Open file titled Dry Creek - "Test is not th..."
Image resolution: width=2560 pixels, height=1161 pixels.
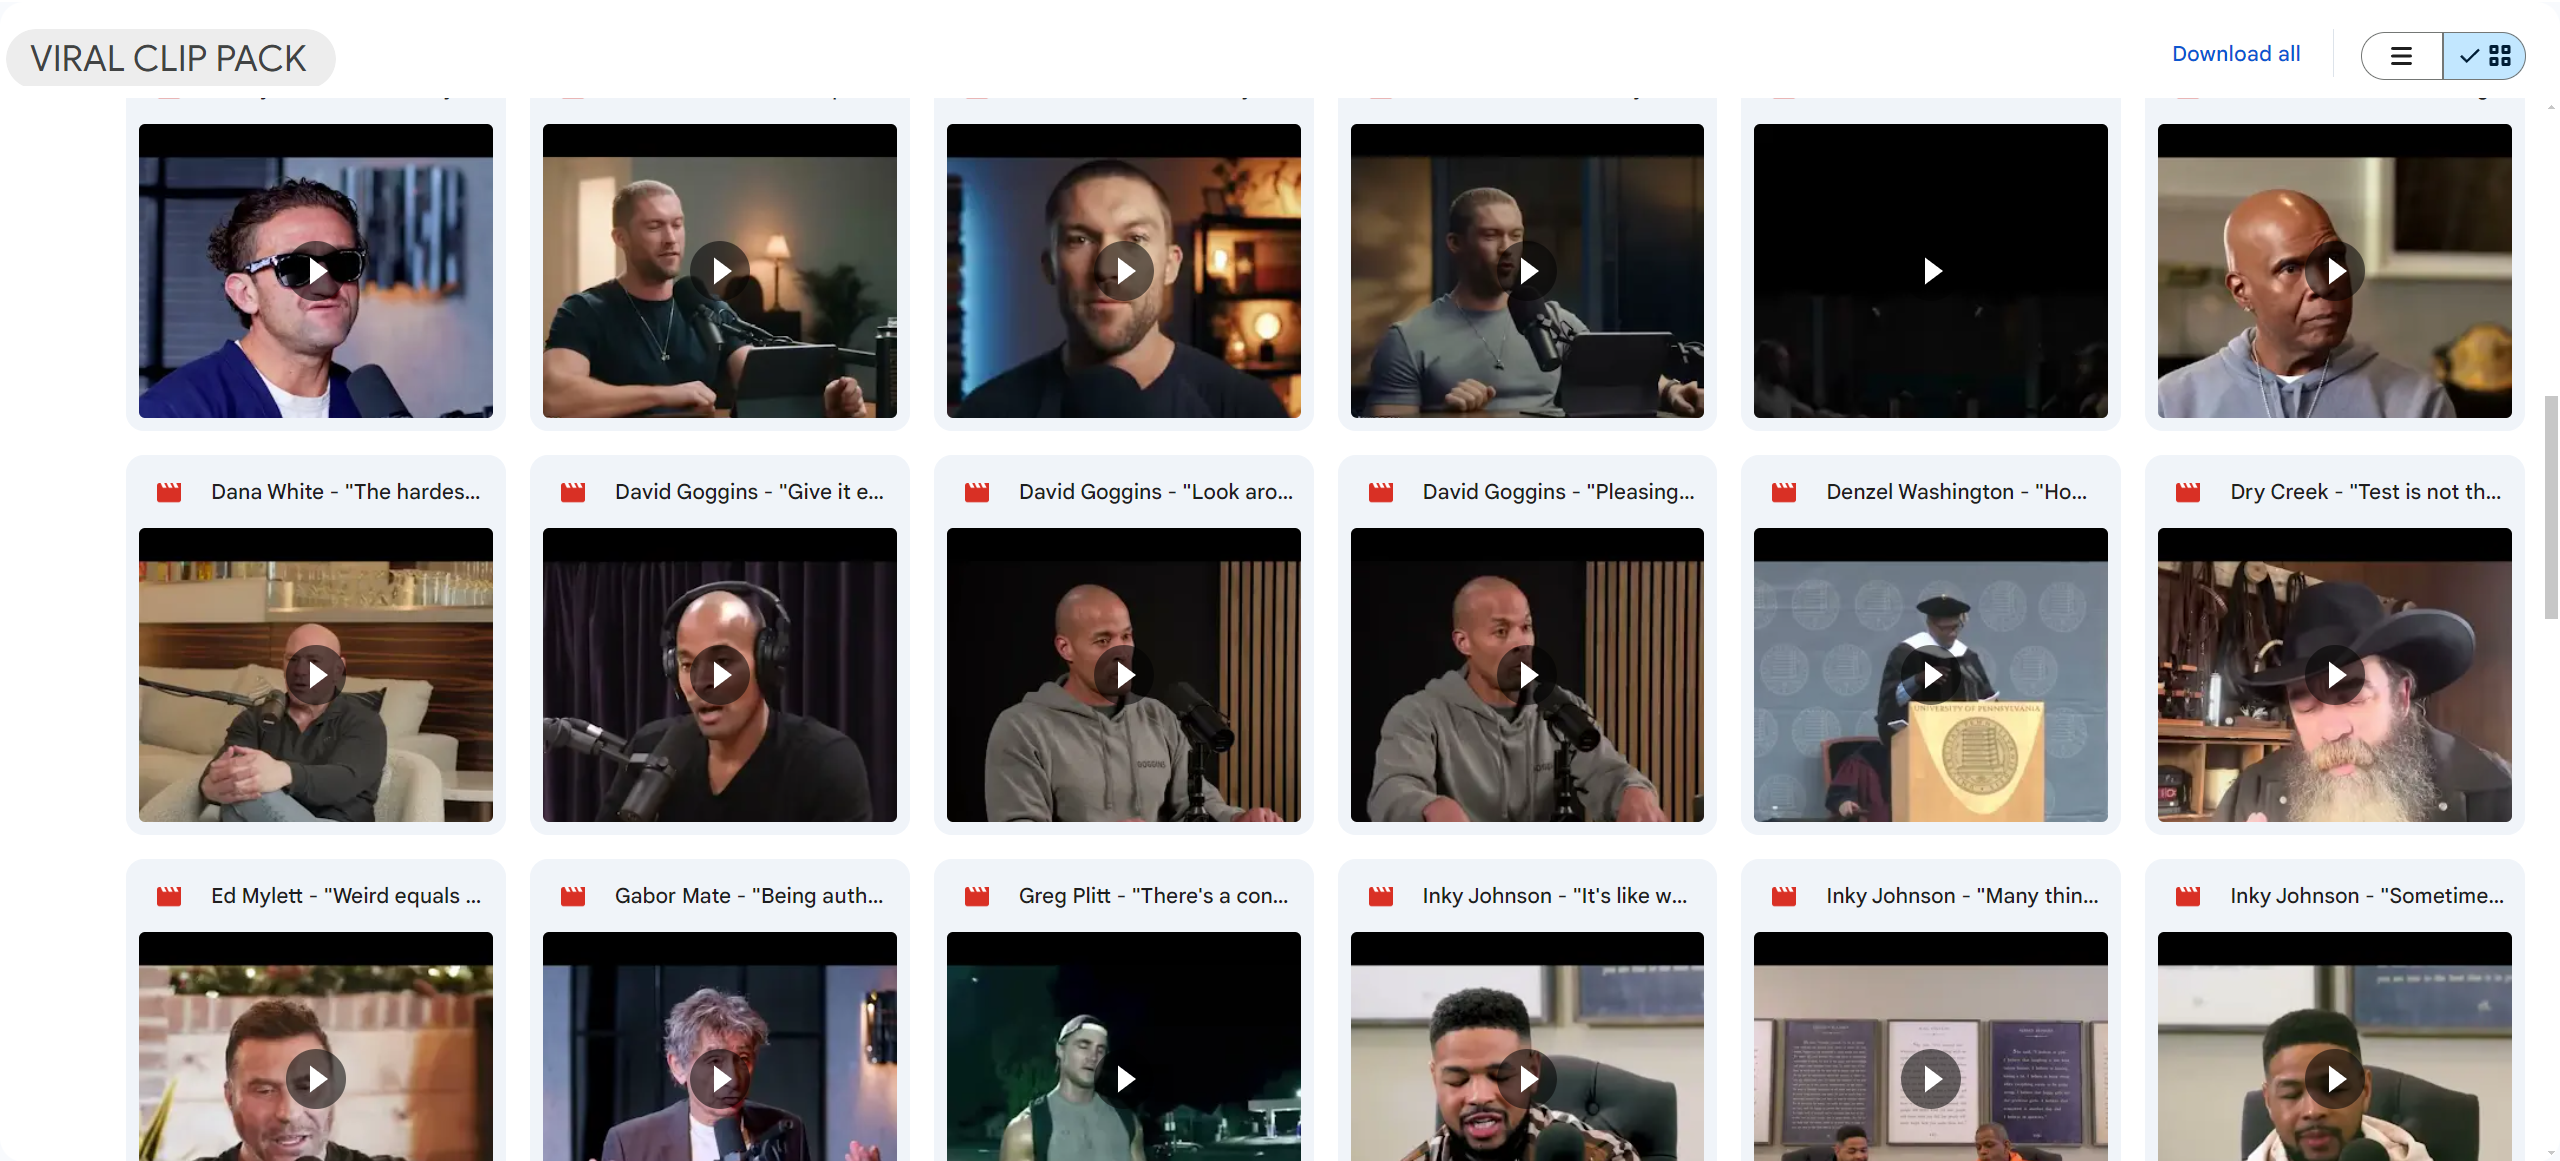tap(2366, 492)
